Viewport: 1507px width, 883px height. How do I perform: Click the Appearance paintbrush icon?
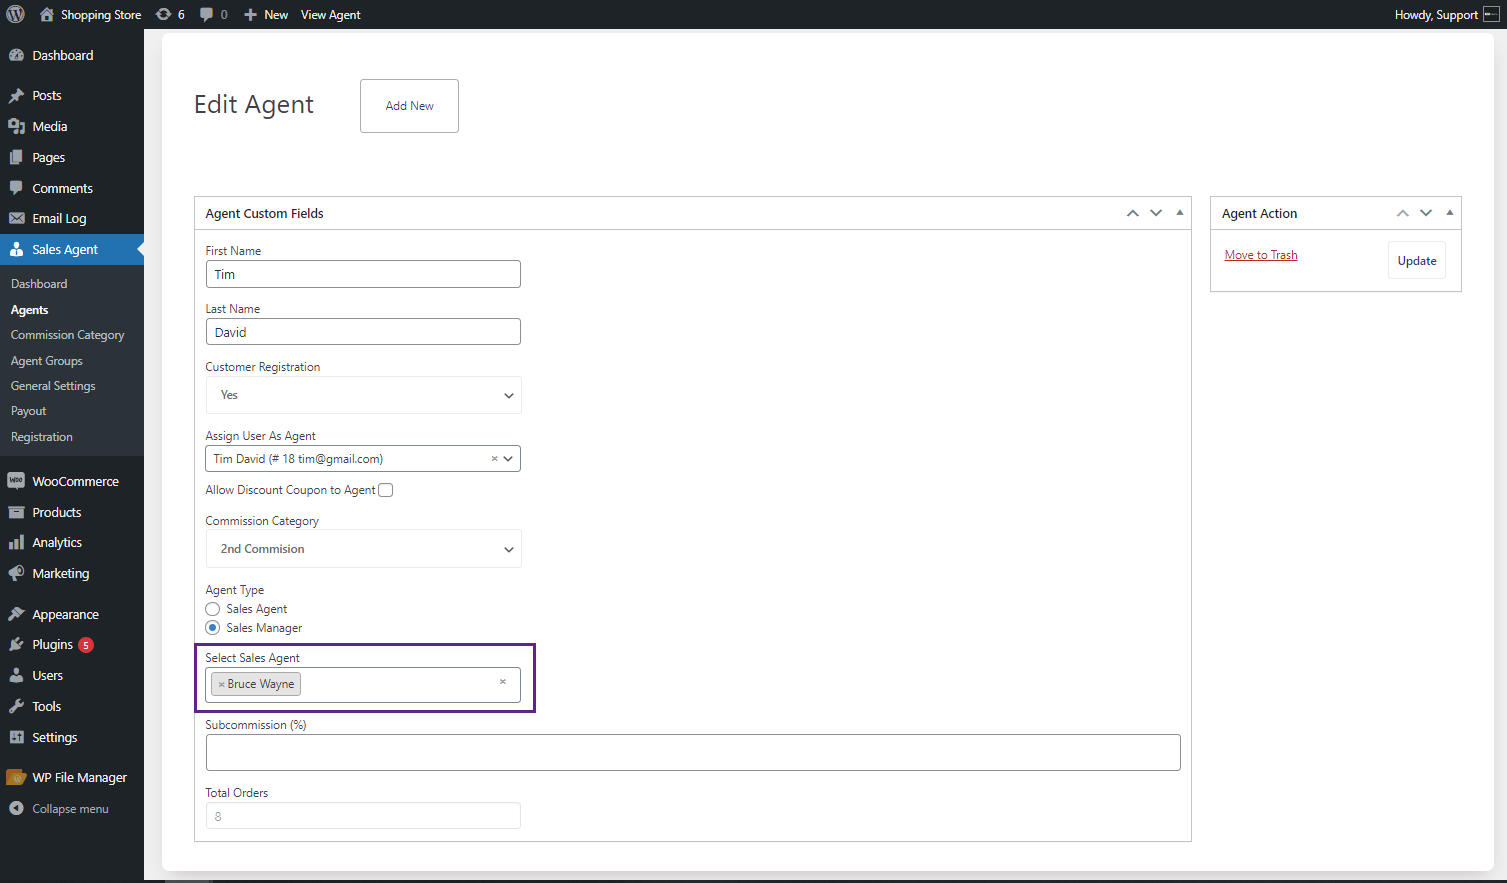16,614
